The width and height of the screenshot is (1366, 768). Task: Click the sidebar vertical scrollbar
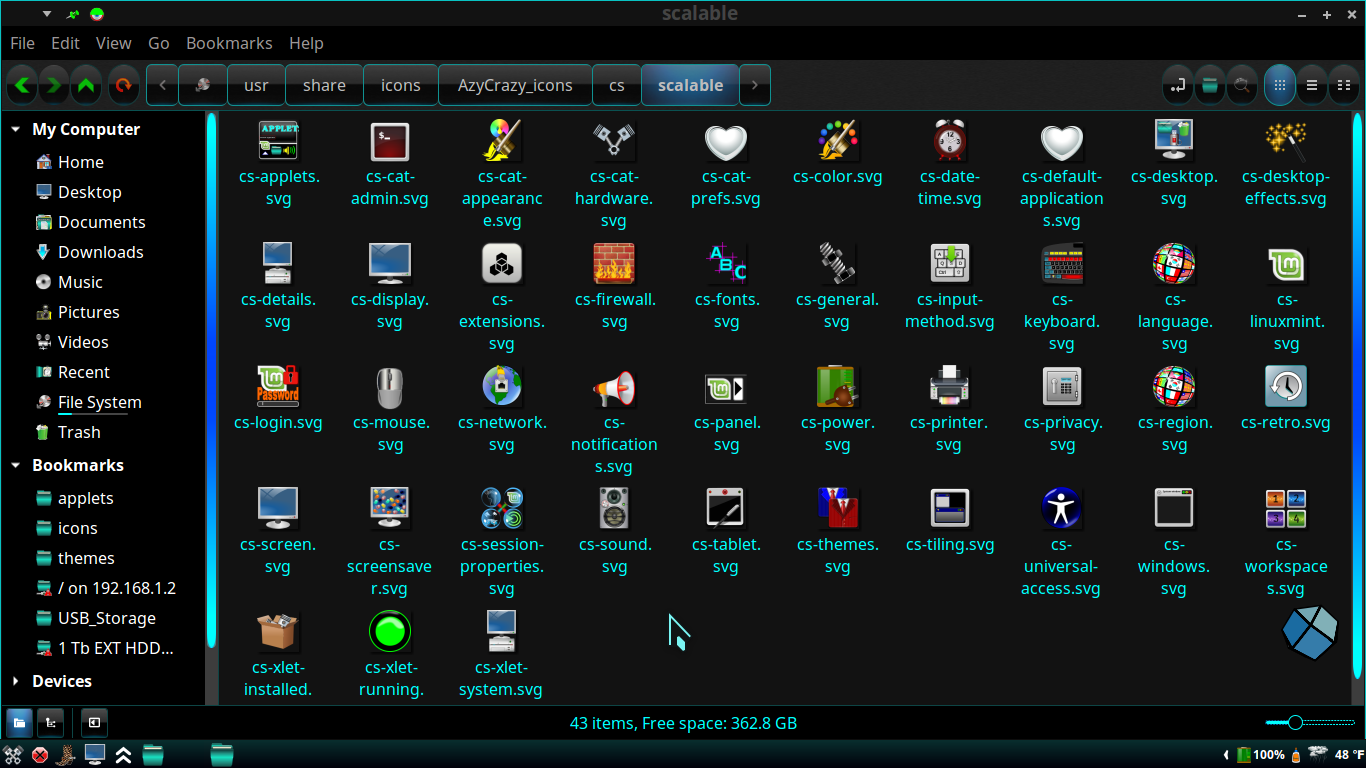point(211,380)
